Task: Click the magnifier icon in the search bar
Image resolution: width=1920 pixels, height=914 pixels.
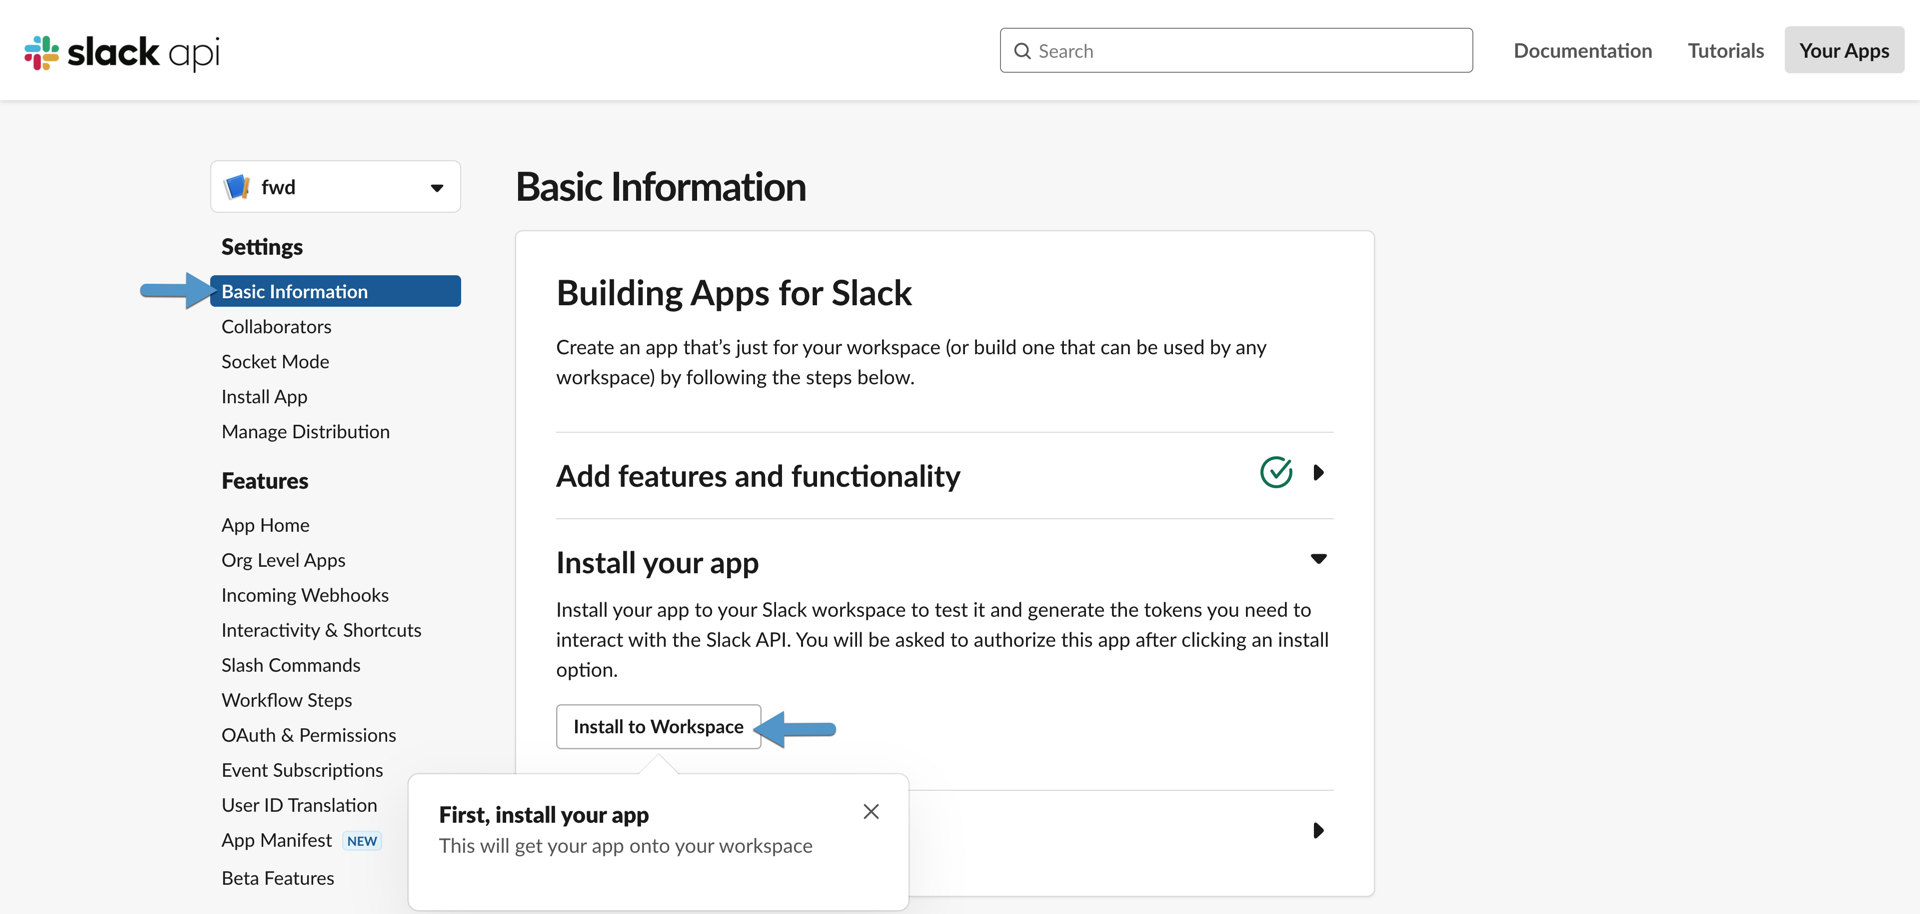Action: (1023, 50)
